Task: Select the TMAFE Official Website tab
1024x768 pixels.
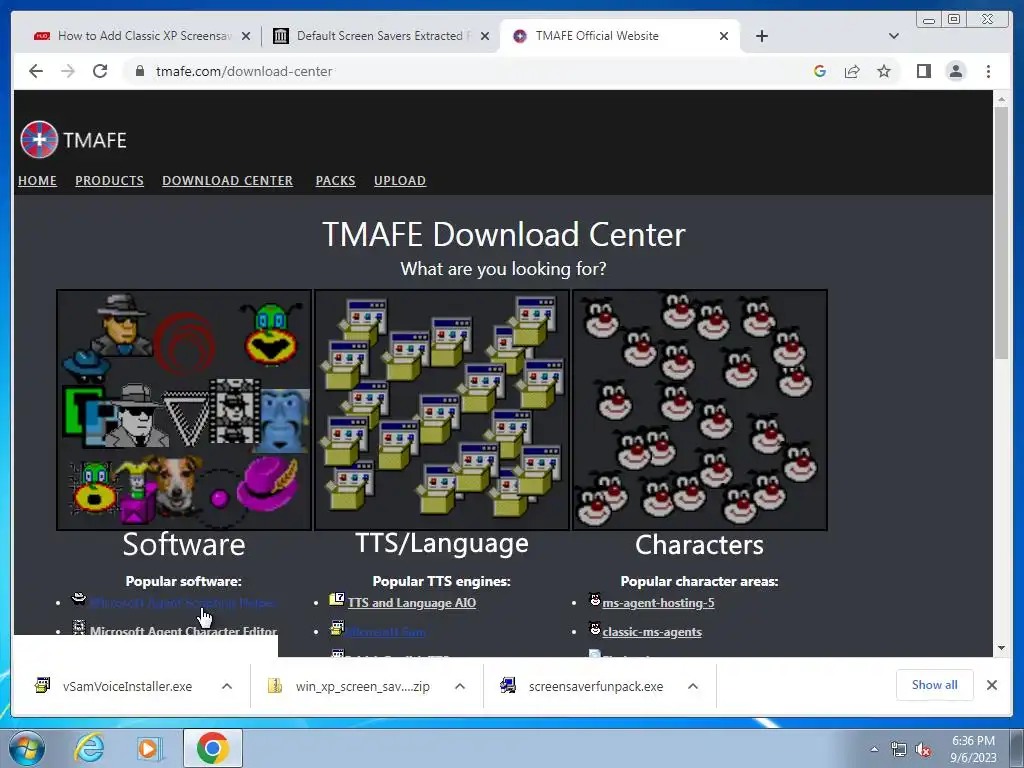Action: coord(620,36)
